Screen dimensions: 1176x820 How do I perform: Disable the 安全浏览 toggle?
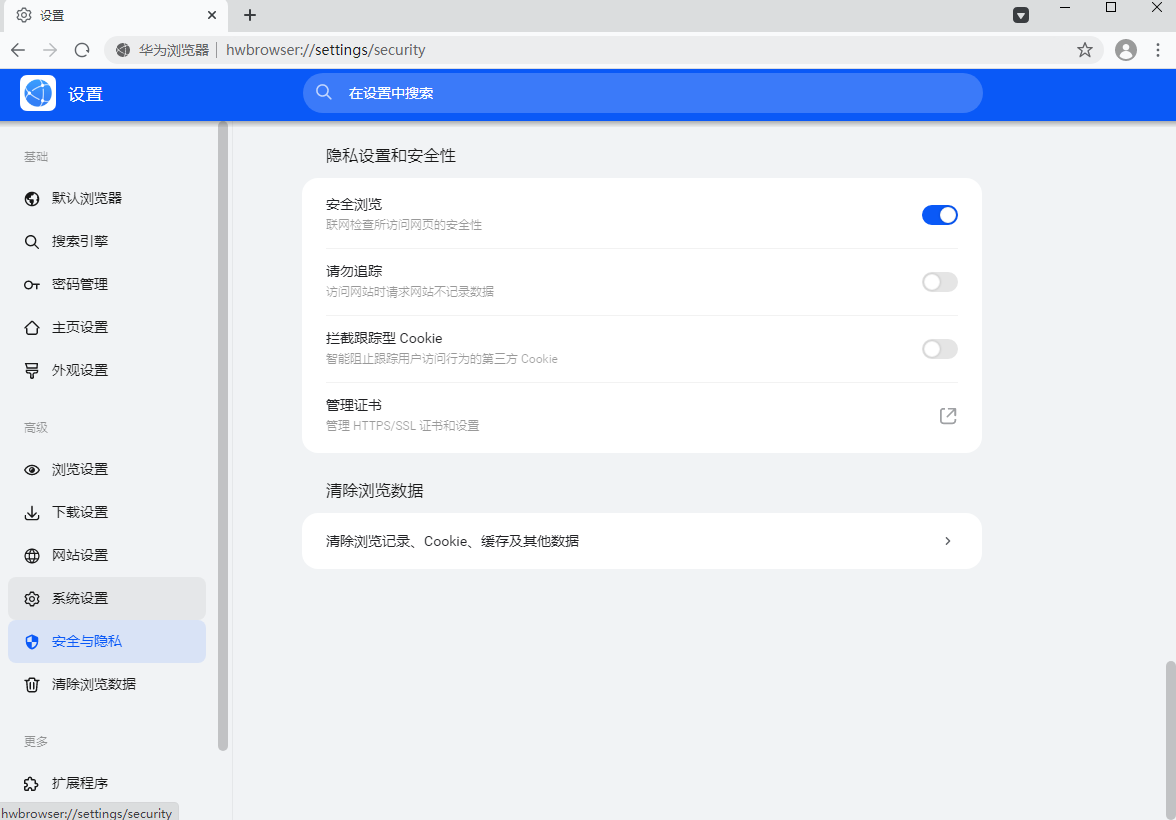(x=939, y=214)
